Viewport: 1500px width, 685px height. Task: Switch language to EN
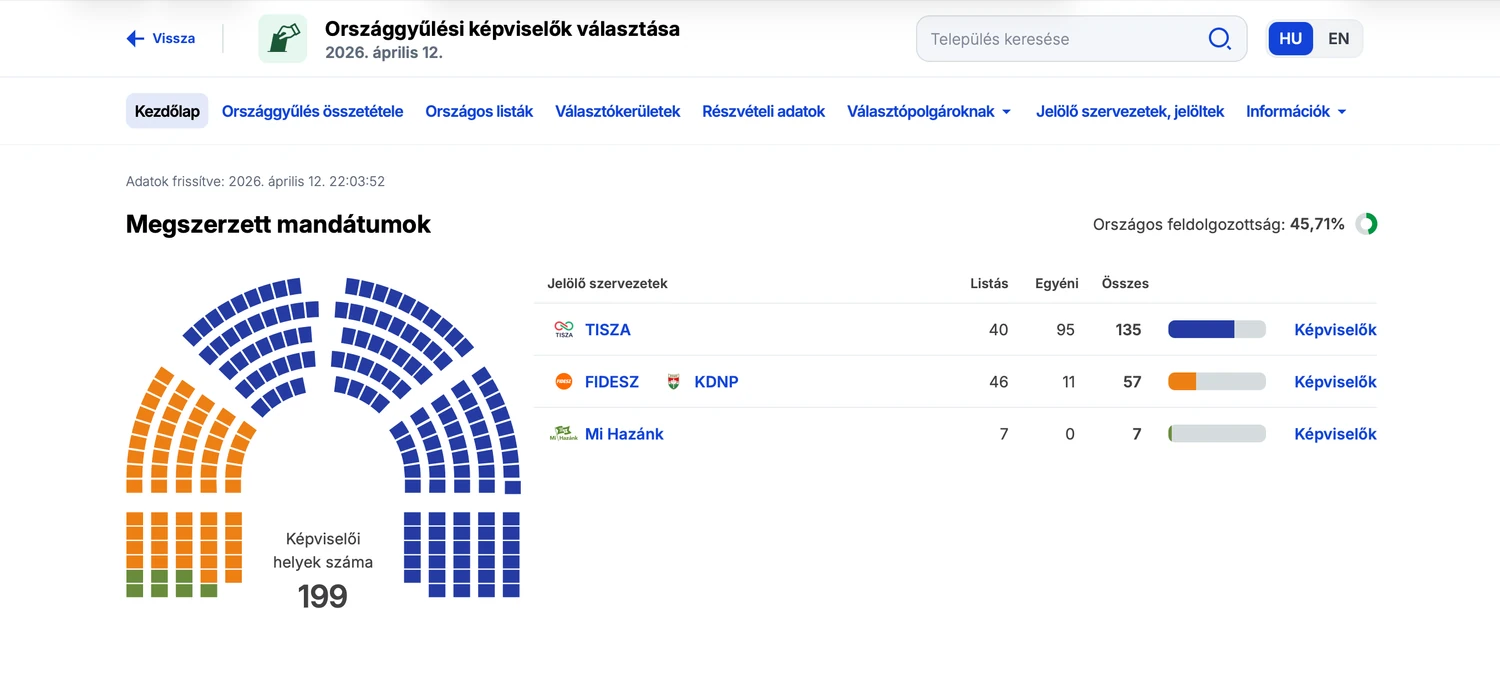click(x=1338, y=39)
